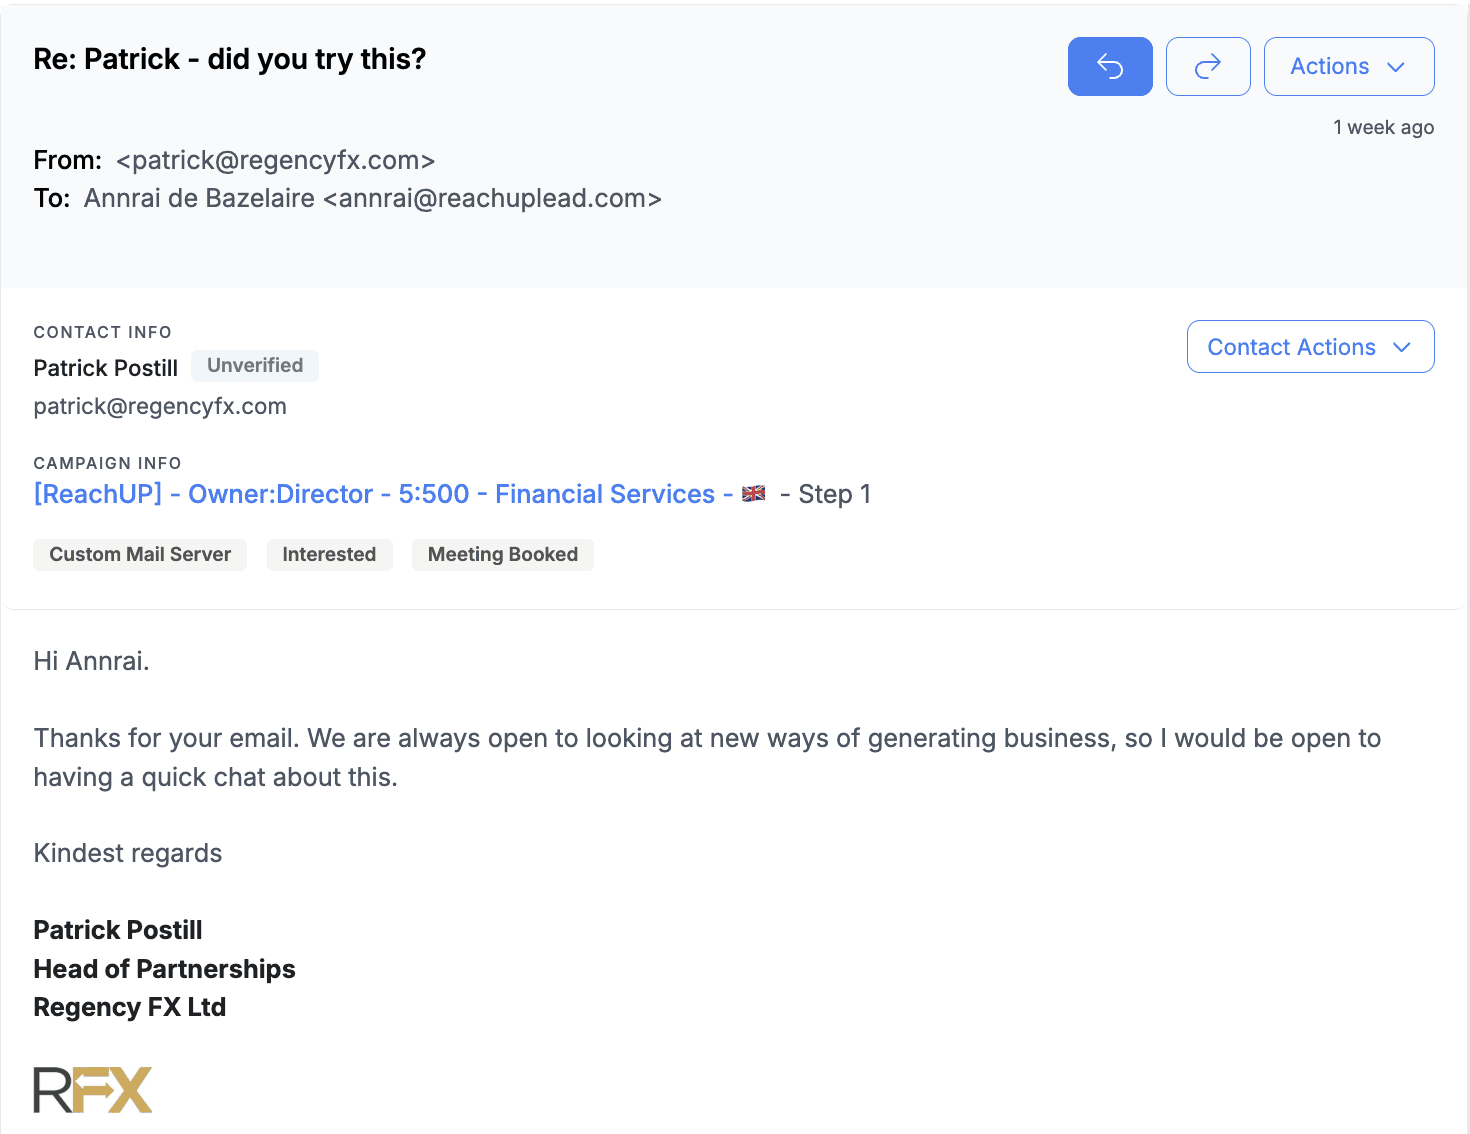1470x1134 pixels.
Task: Click the forward arrow button
Action: pyautogui.click(x=1208, y=66)
